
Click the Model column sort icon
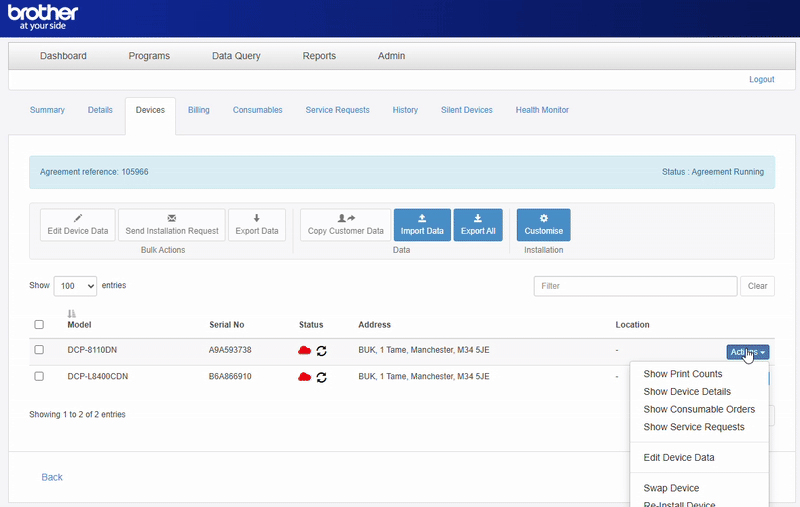coord(72,314)
